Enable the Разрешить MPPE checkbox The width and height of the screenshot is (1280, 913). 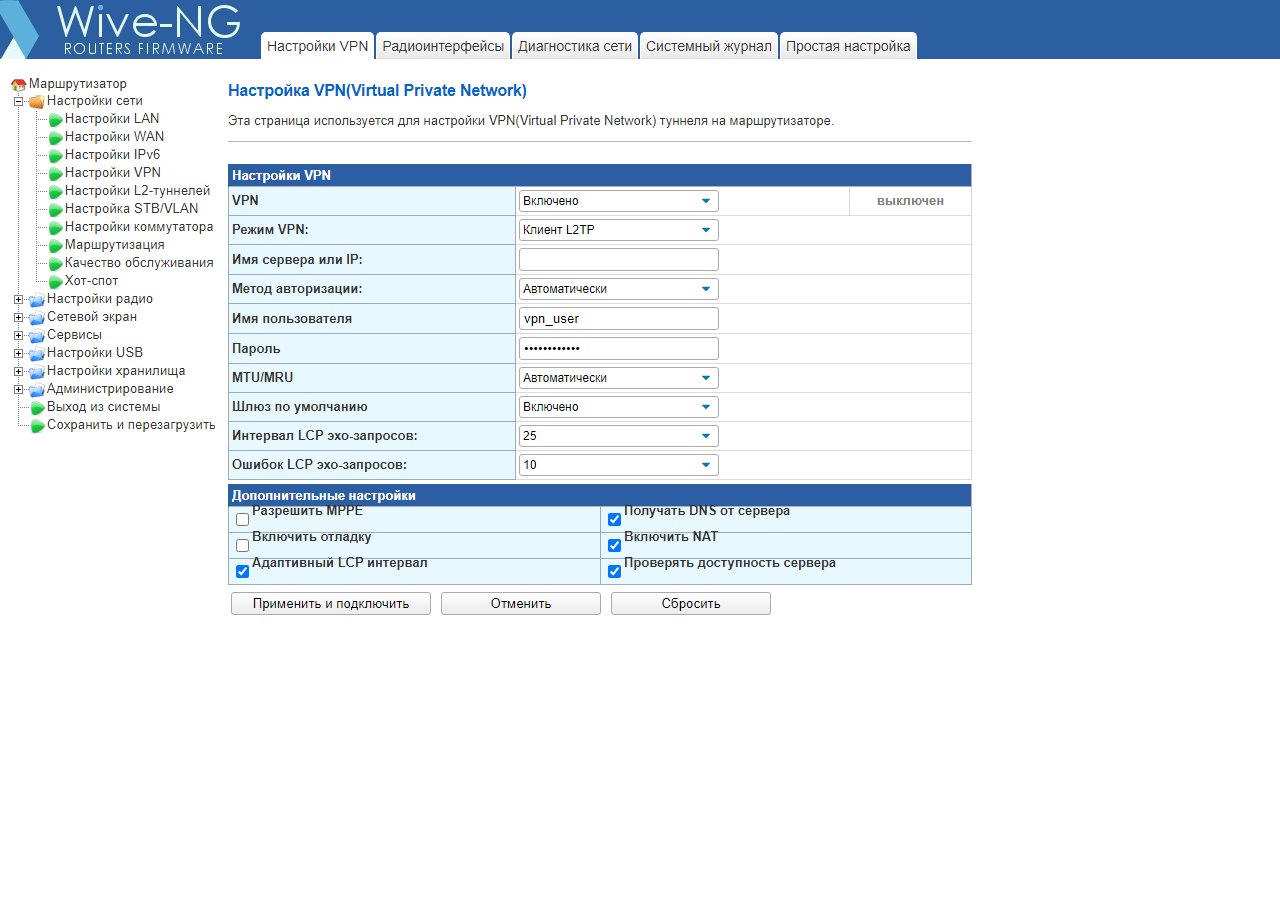click(x=242, y=520)
